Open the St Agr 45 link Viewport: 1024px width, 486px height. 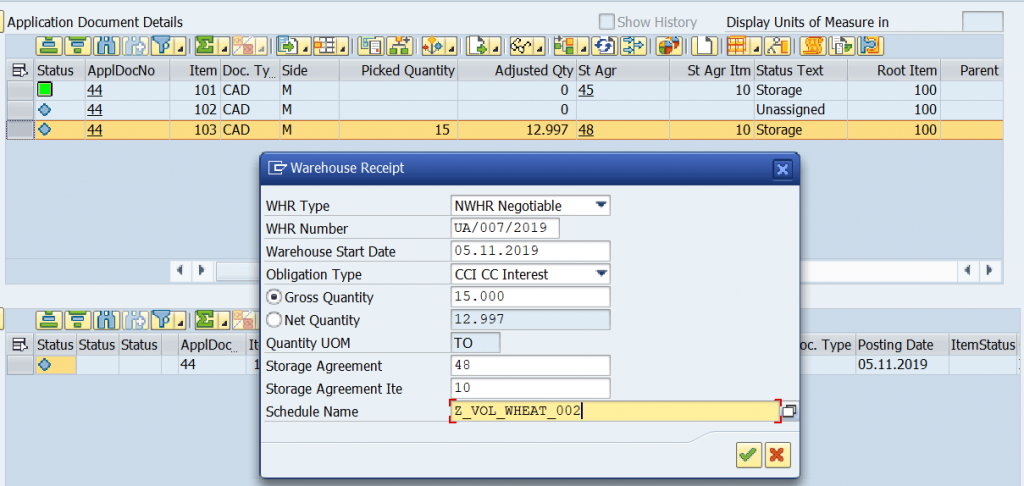pyautogui.click(x=586, y=90)
